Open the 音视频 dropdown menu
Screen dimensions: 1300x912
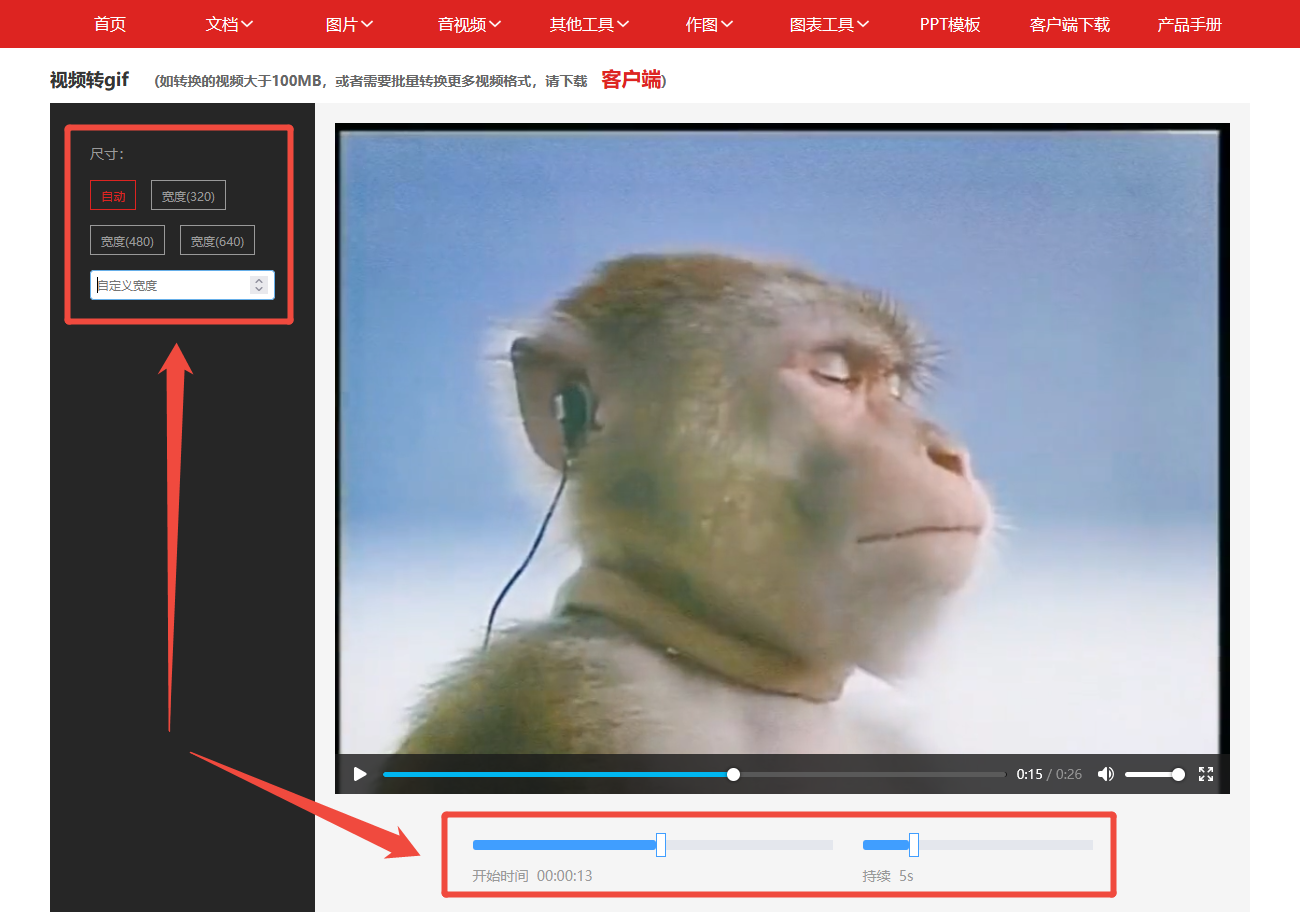click(x=470, y=24)
